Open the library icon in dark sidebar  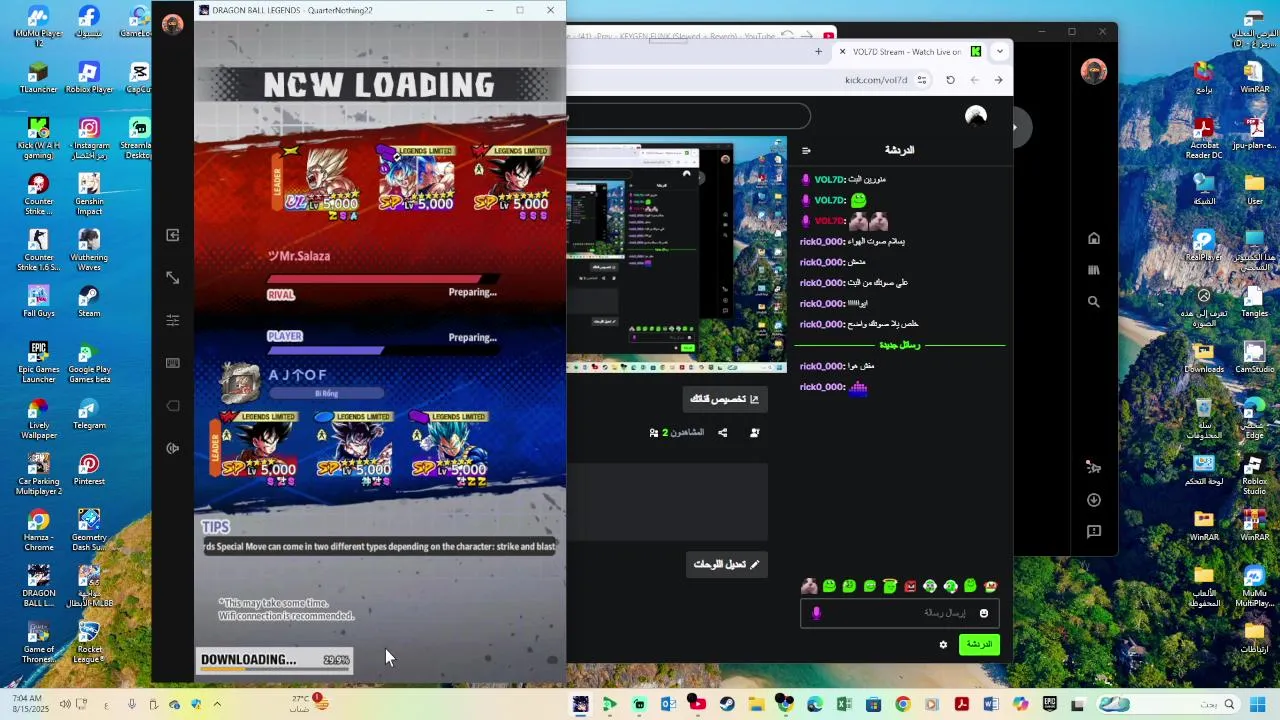coord(1094,270)
